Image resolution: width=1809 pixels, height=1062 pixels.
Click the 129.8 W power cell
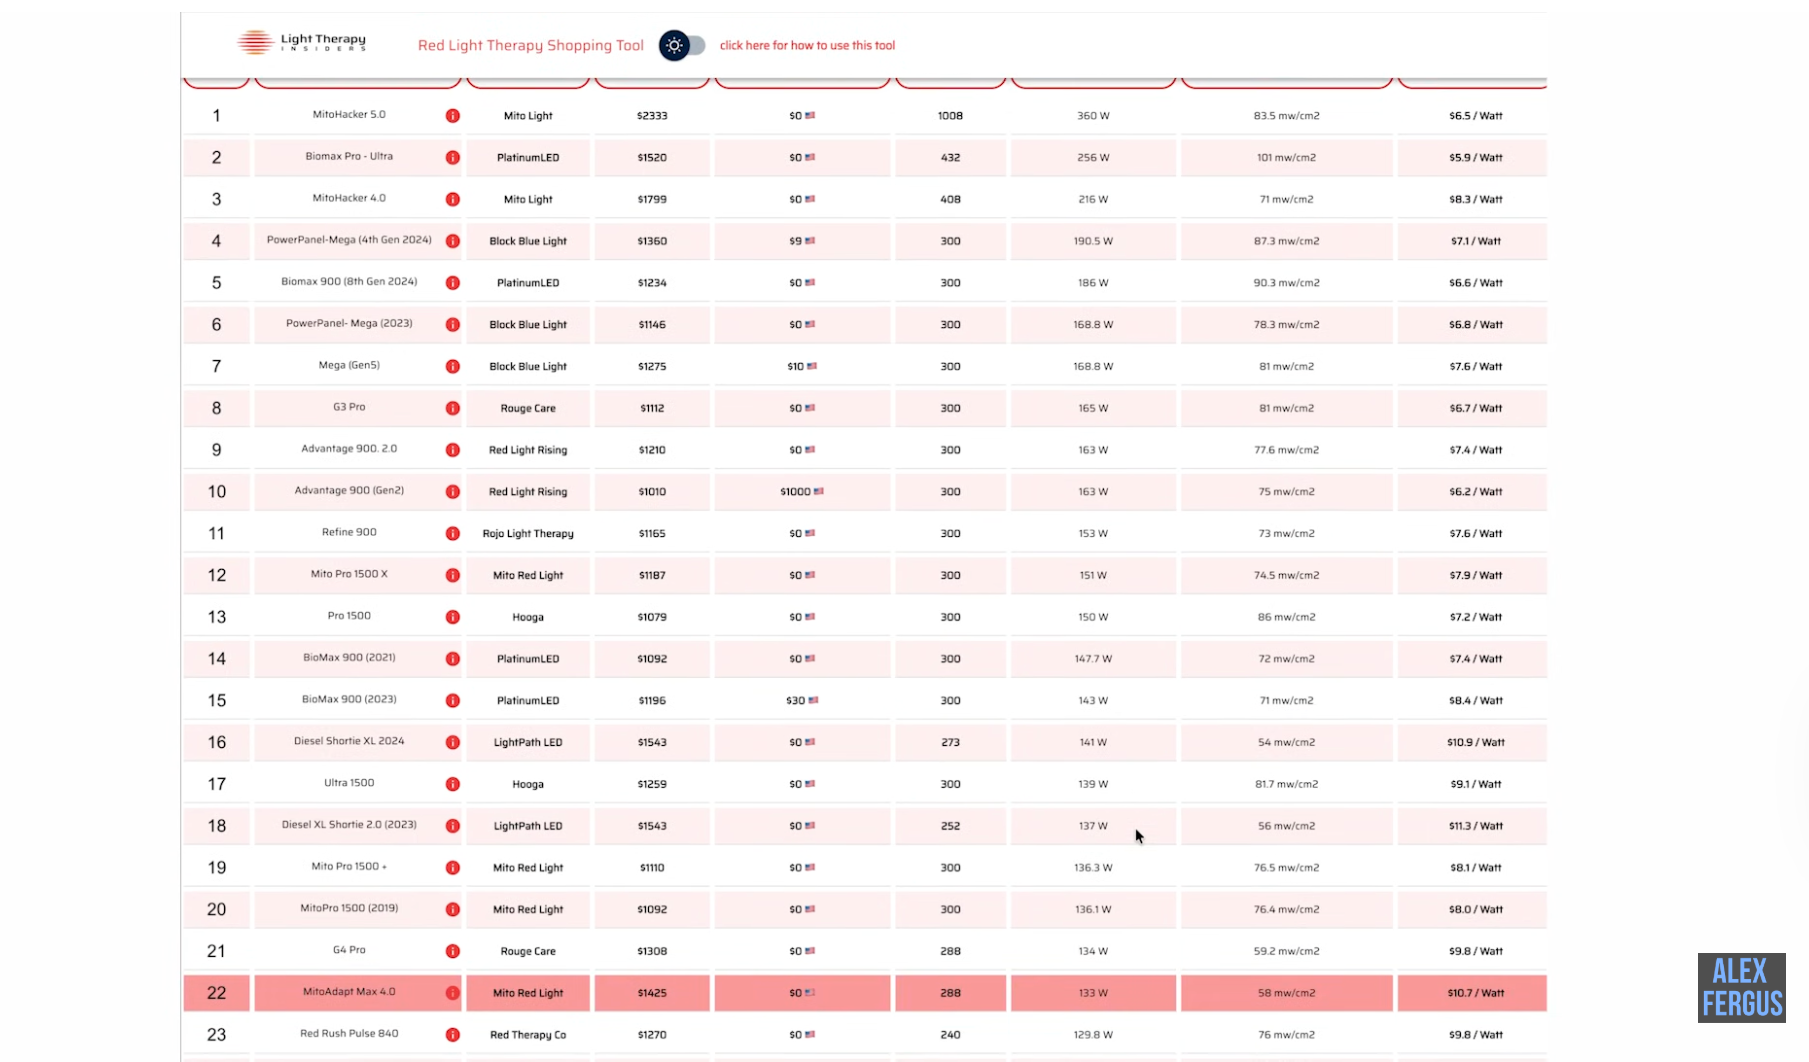pyautogui.click(x=1093, y=1035)
